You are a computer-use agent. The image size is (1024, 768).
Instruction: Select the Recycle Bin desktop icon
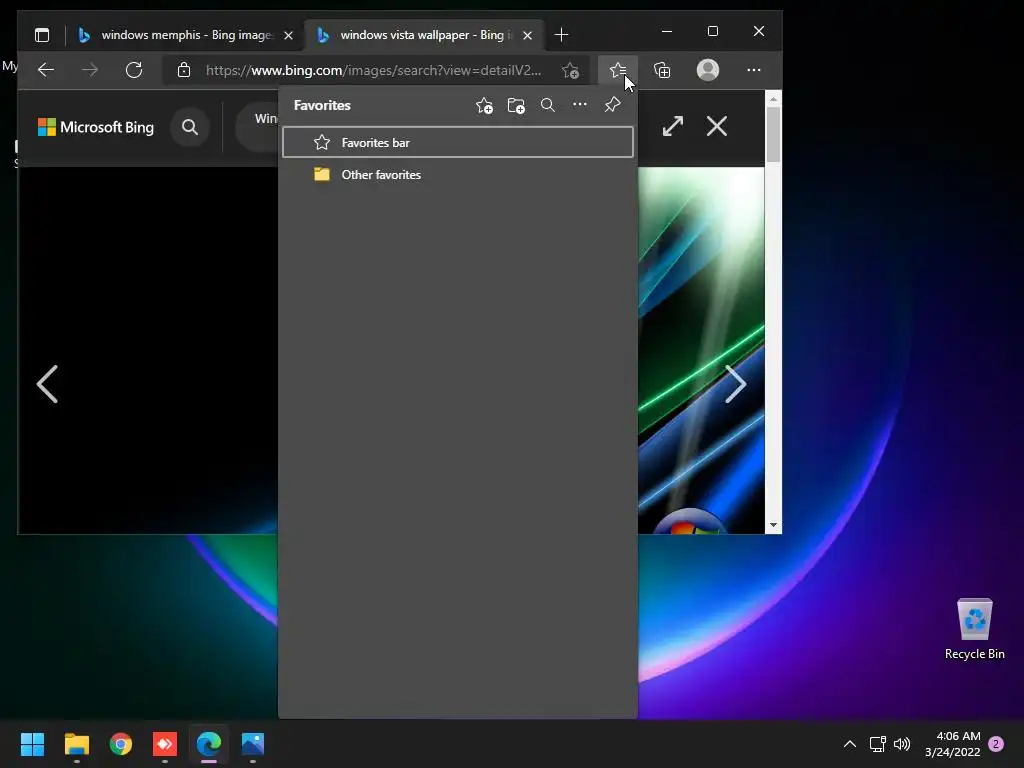click(x=974, y=629)
